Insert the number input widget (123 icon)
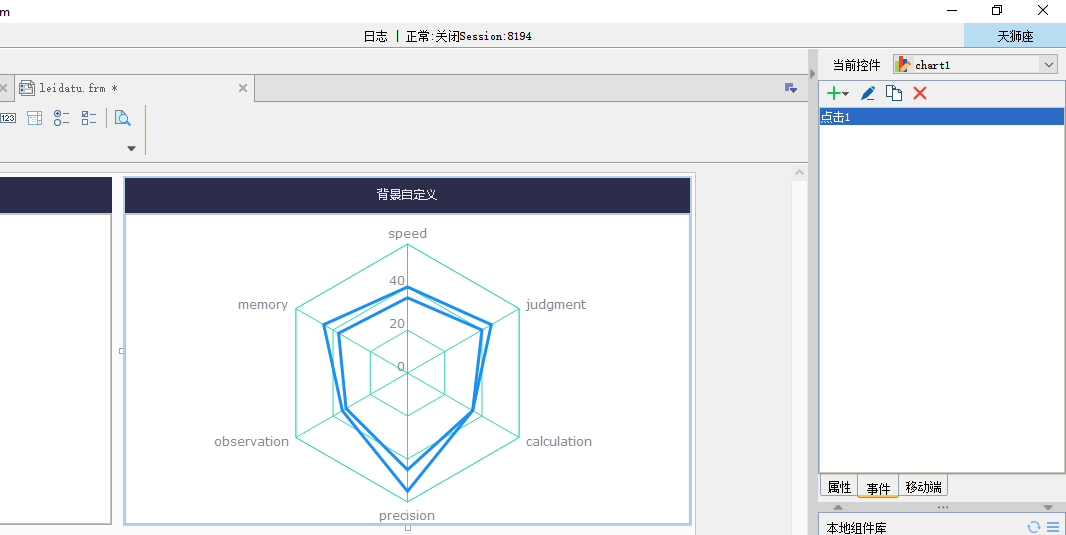The image size is (1066, 535). (7, 118)
